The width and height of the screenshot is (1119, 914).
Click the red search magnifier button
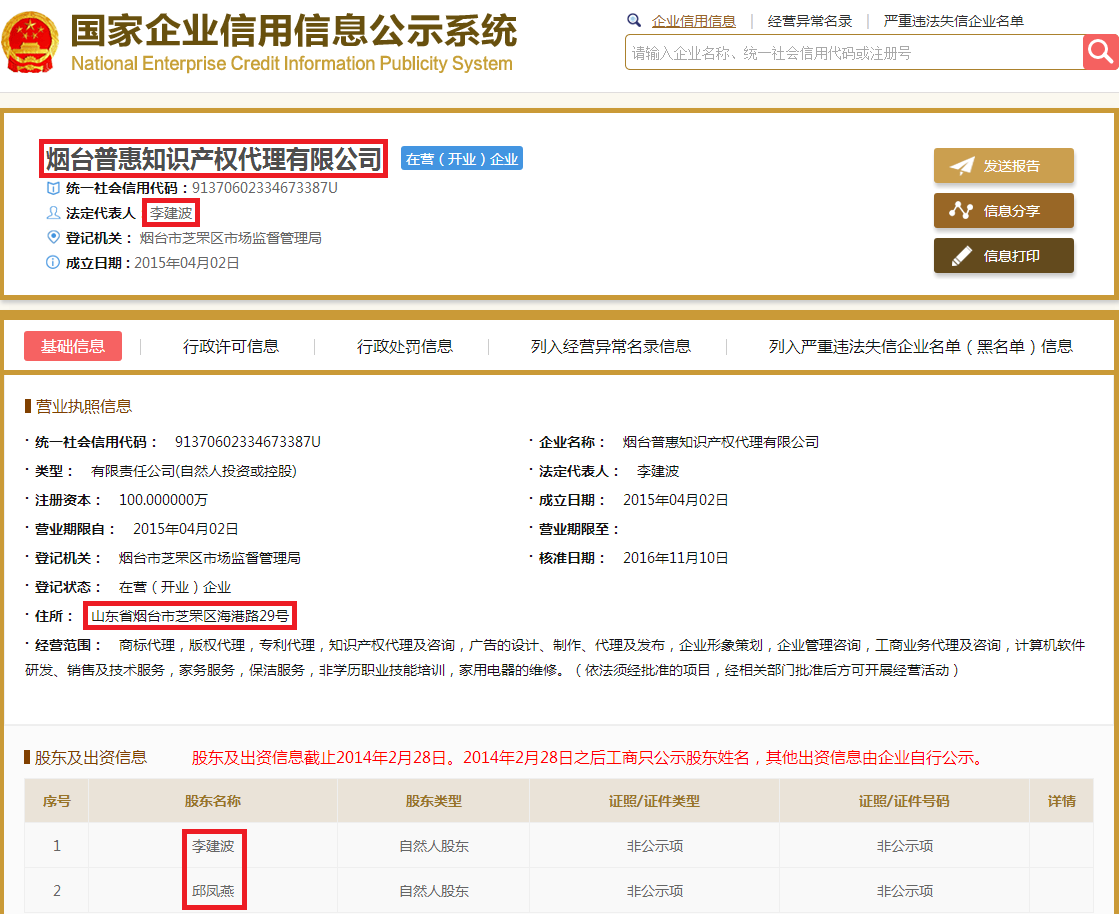[x=1100, y=52]
